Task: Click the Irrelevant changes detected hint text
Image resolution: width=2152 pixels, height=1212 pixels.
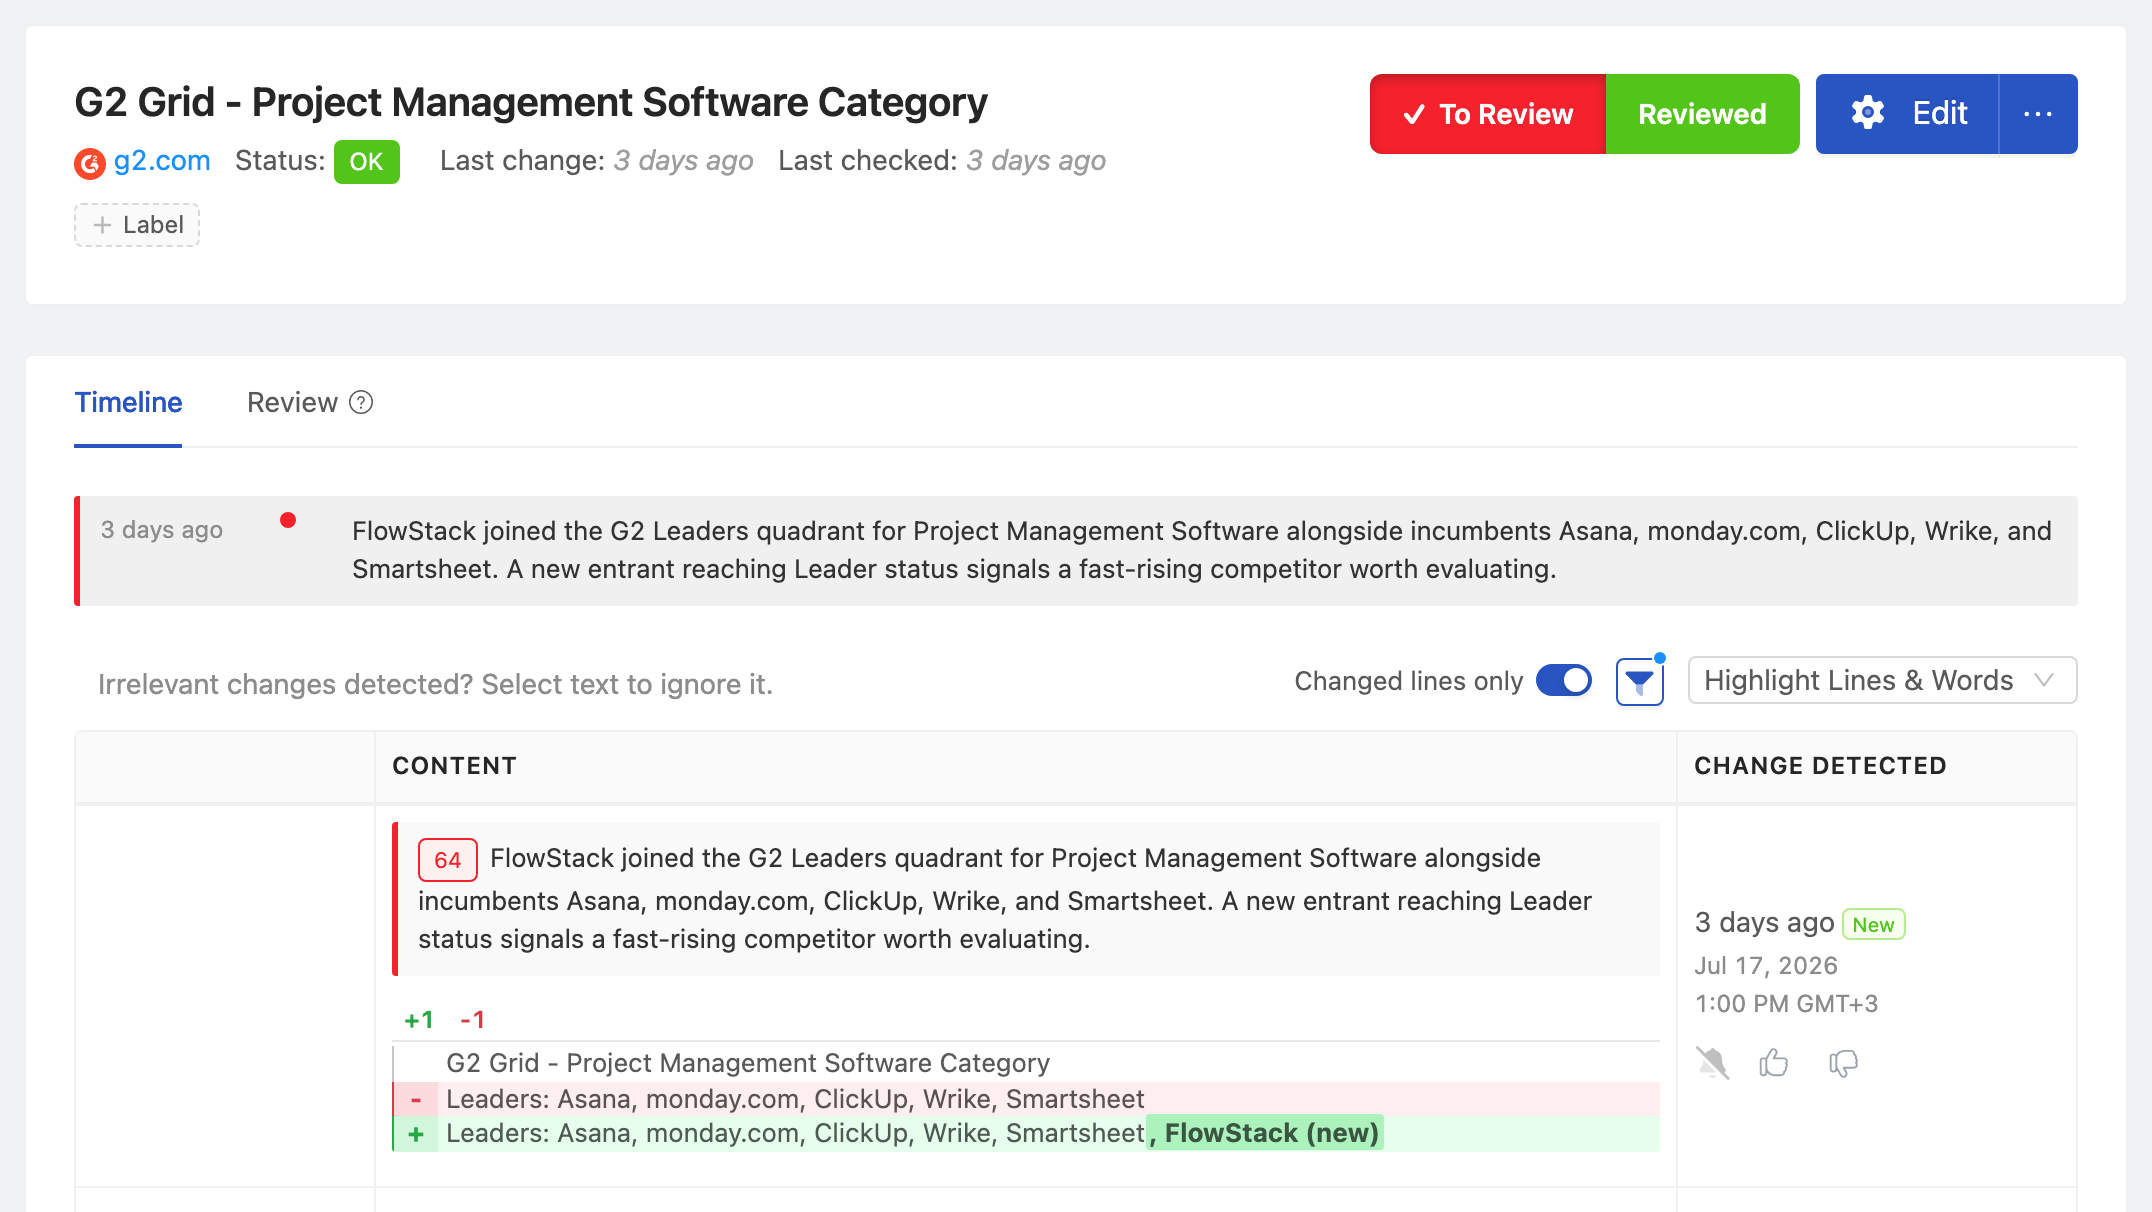Action: click(x=435, y=684)
